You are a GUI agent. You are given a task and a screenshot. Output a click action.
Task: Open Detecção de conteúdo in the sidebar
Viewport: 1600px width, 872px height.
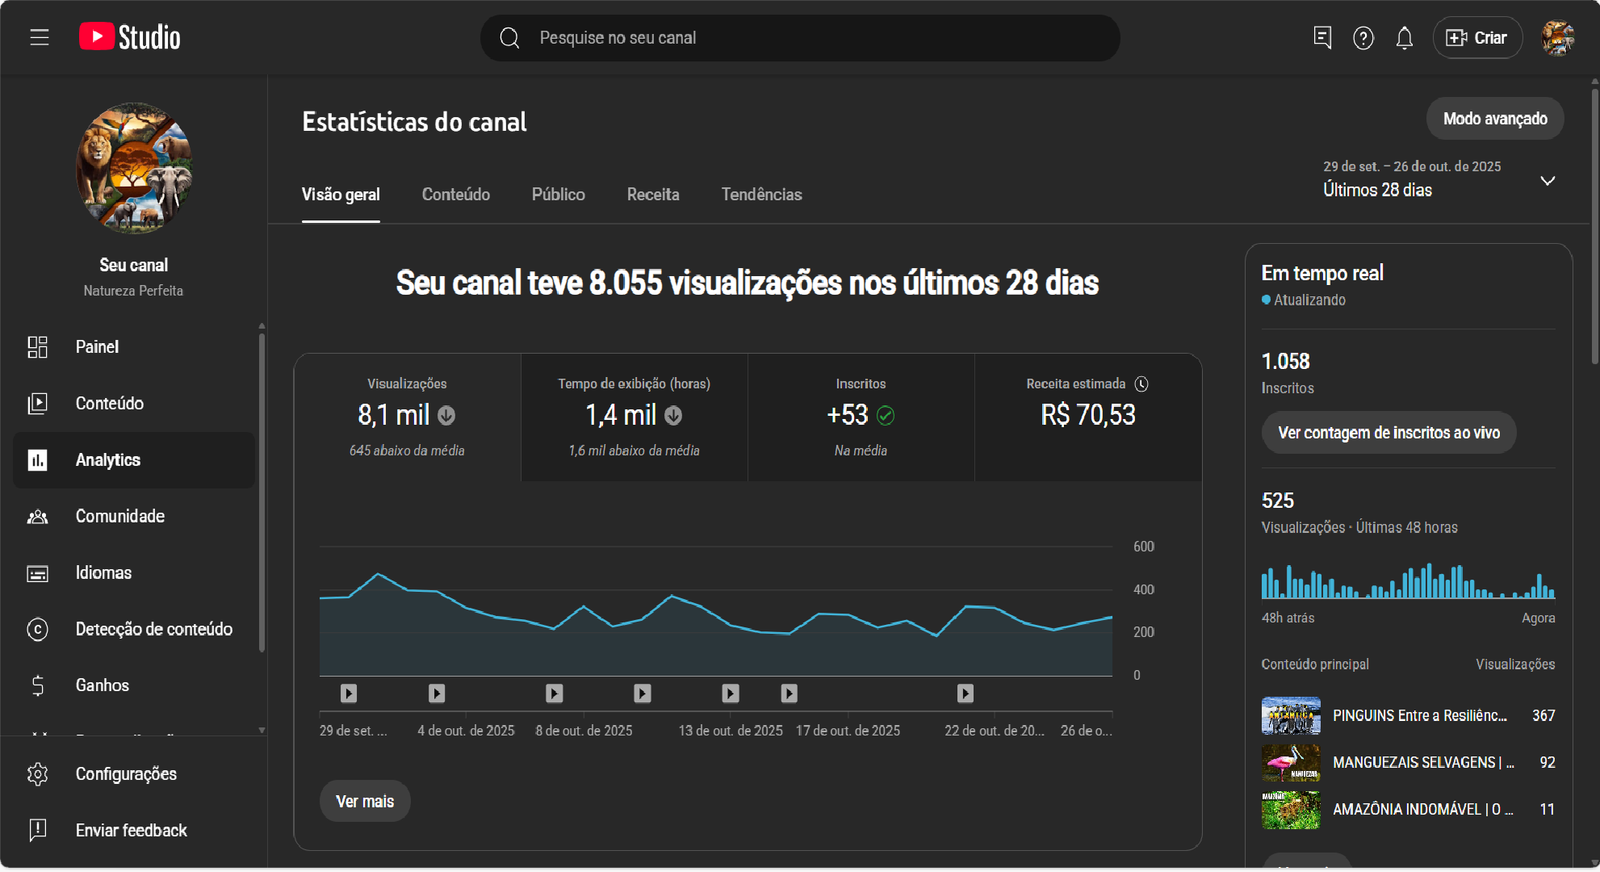(x=134, y=629)
